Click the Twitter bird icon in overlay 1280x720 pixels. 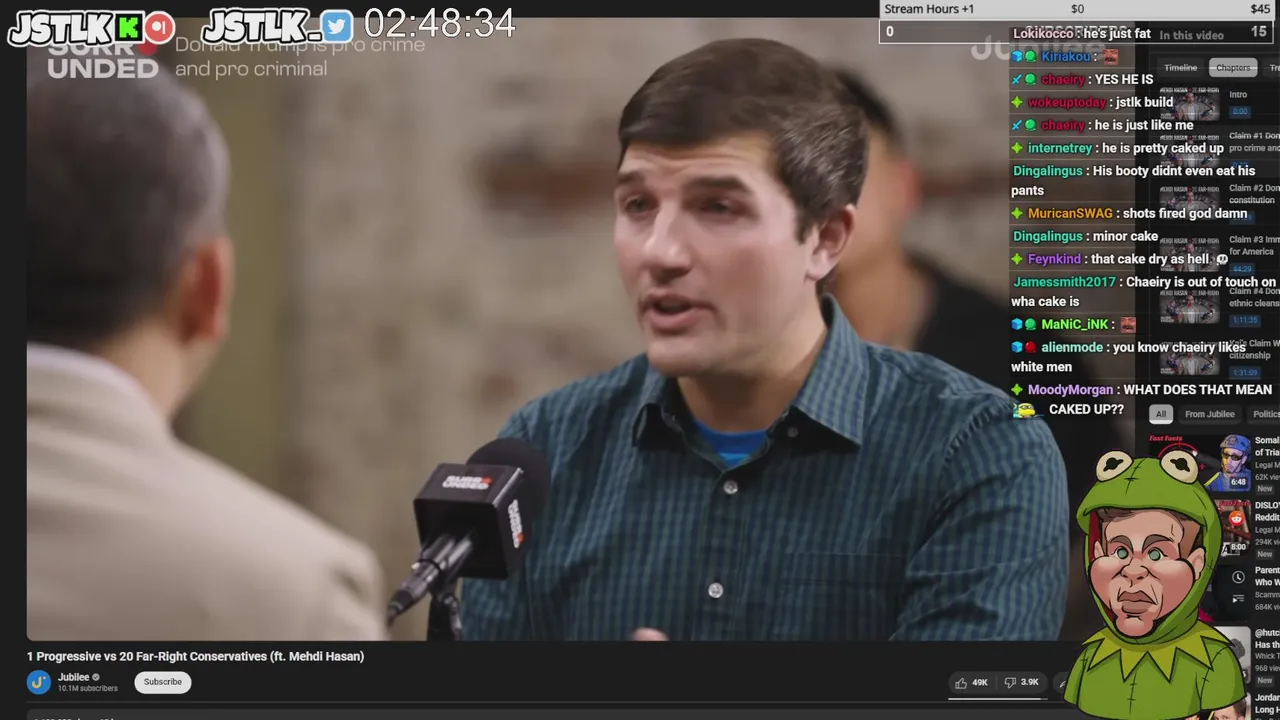[337, 26]
